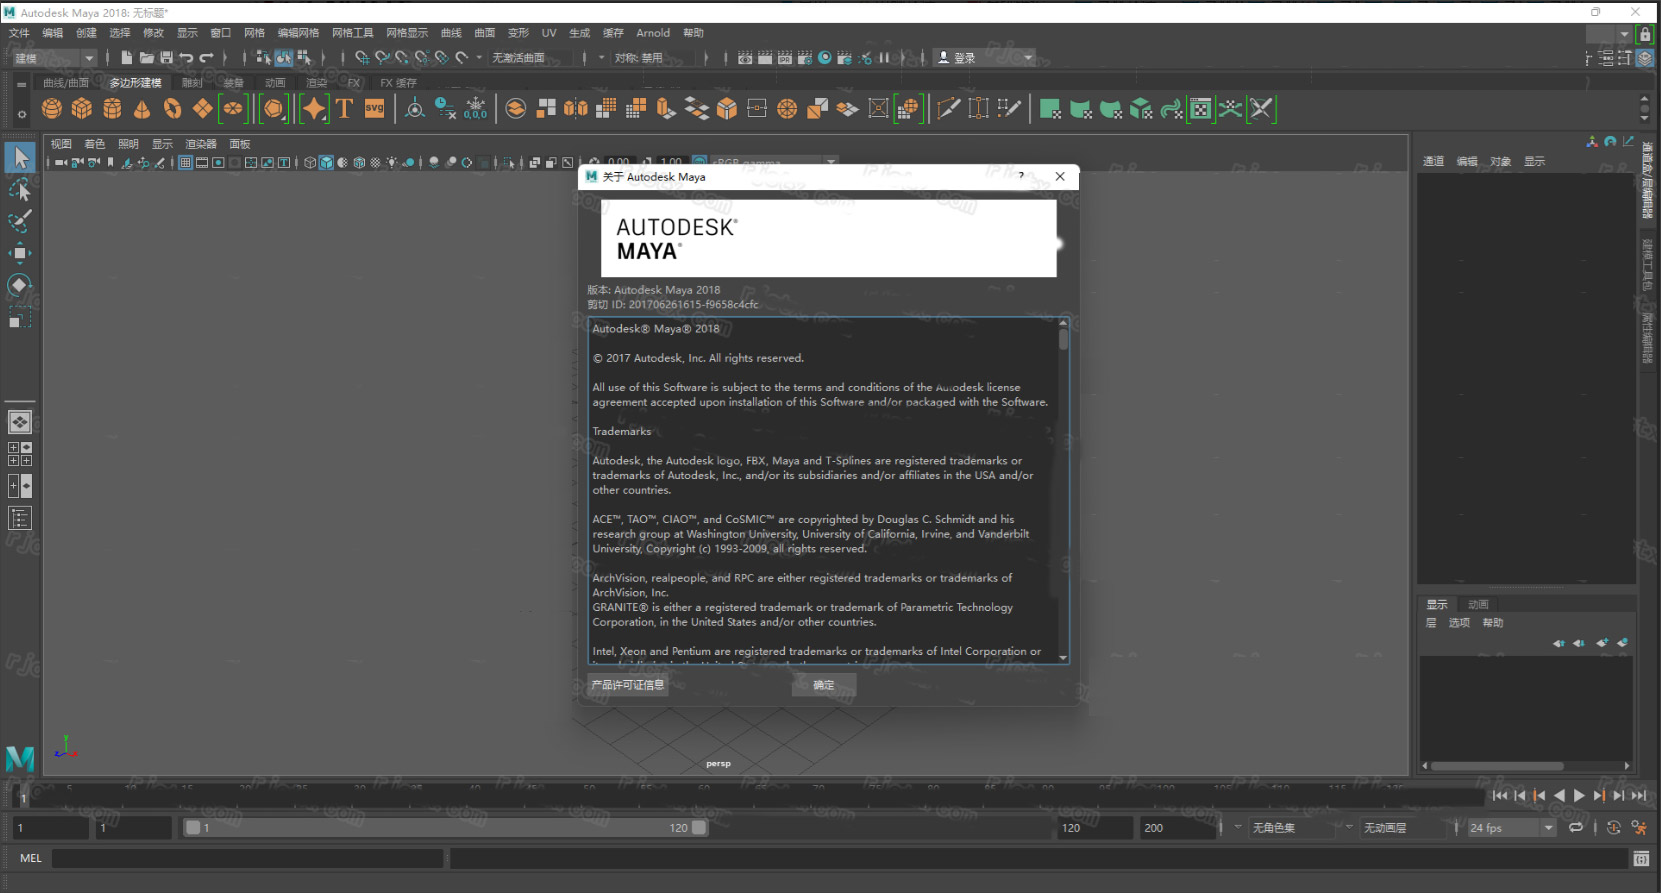Viewport: 1661px width, 893px height.
Task: Click the polygon Type text tool icon
Action: [x=344, y=109]
